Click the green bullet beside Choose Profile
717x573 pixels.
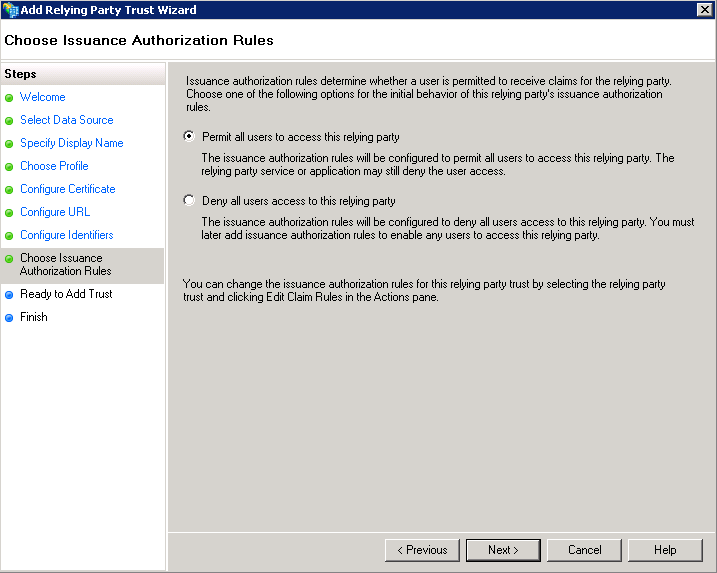pos(9,167)
